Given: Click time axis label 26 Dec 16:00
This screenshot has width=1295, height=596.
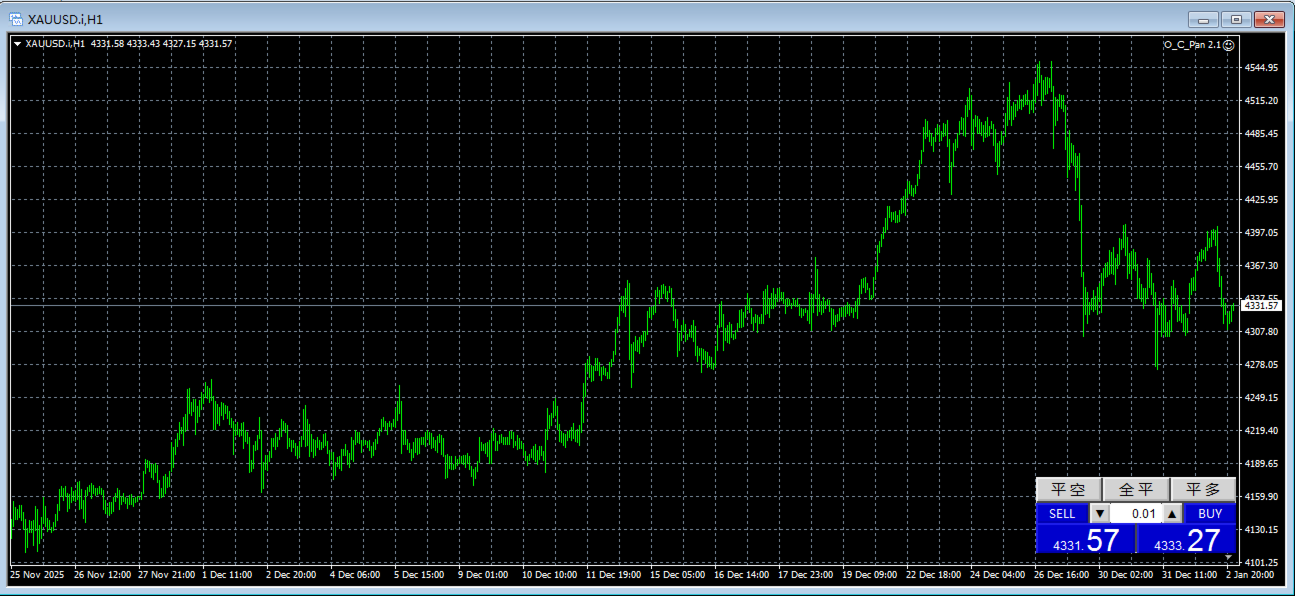Looking at the screenshot, I should click(x=1062, y=575).
